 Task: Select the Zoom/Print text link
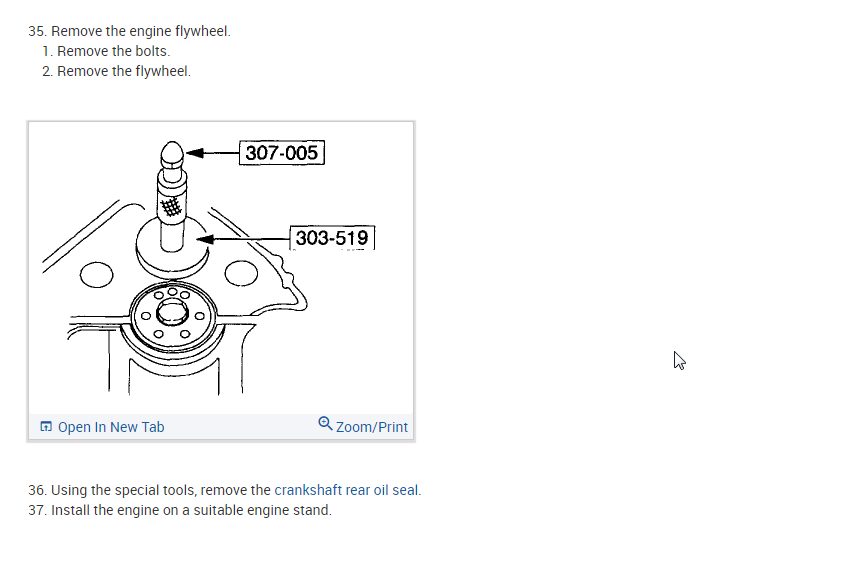coord(372,427)
